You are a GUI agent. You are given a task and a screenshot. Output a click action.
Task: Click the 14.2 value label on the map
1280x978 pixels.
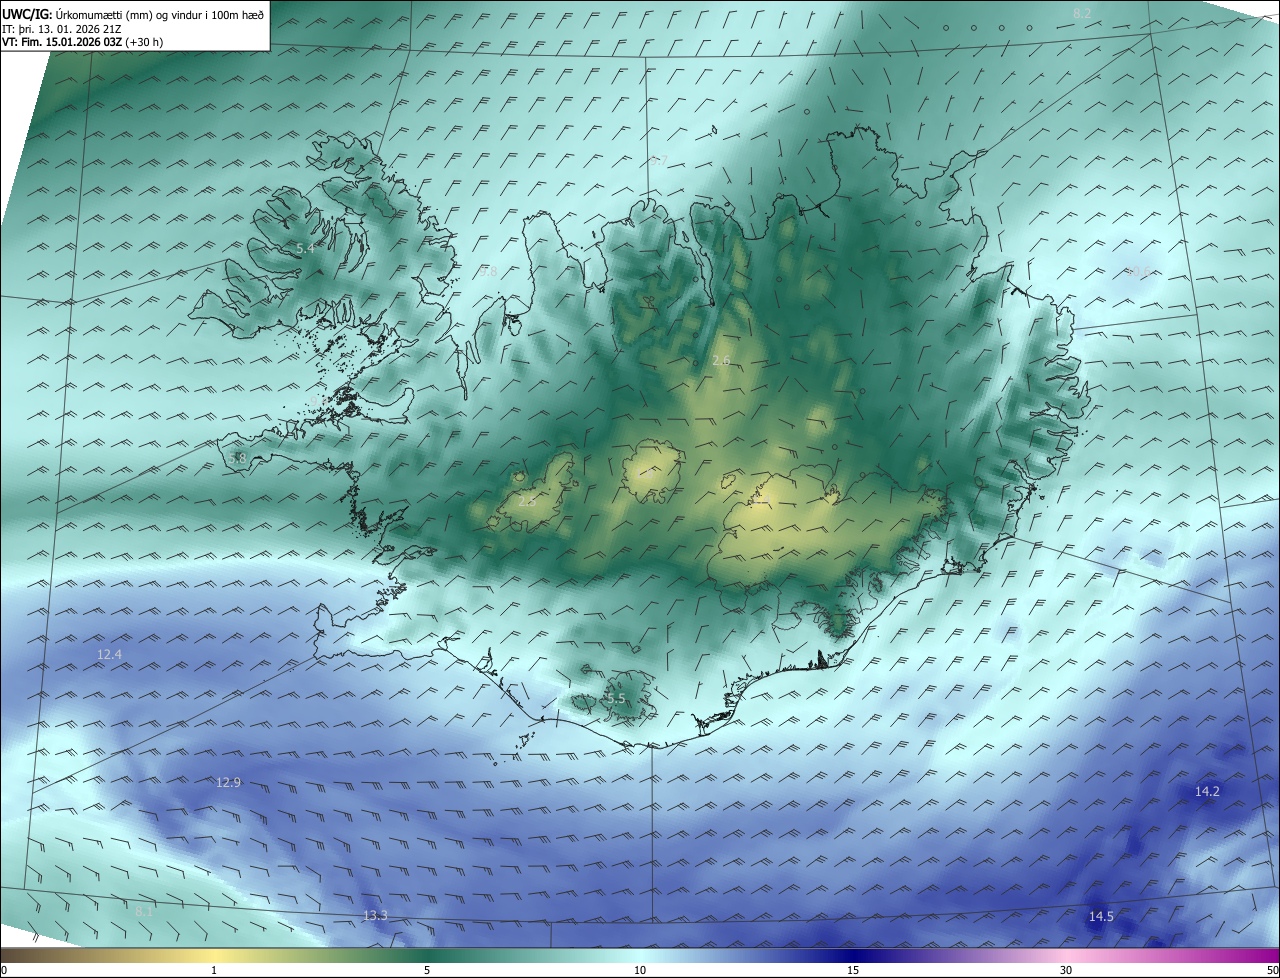tap(1207, 791)
